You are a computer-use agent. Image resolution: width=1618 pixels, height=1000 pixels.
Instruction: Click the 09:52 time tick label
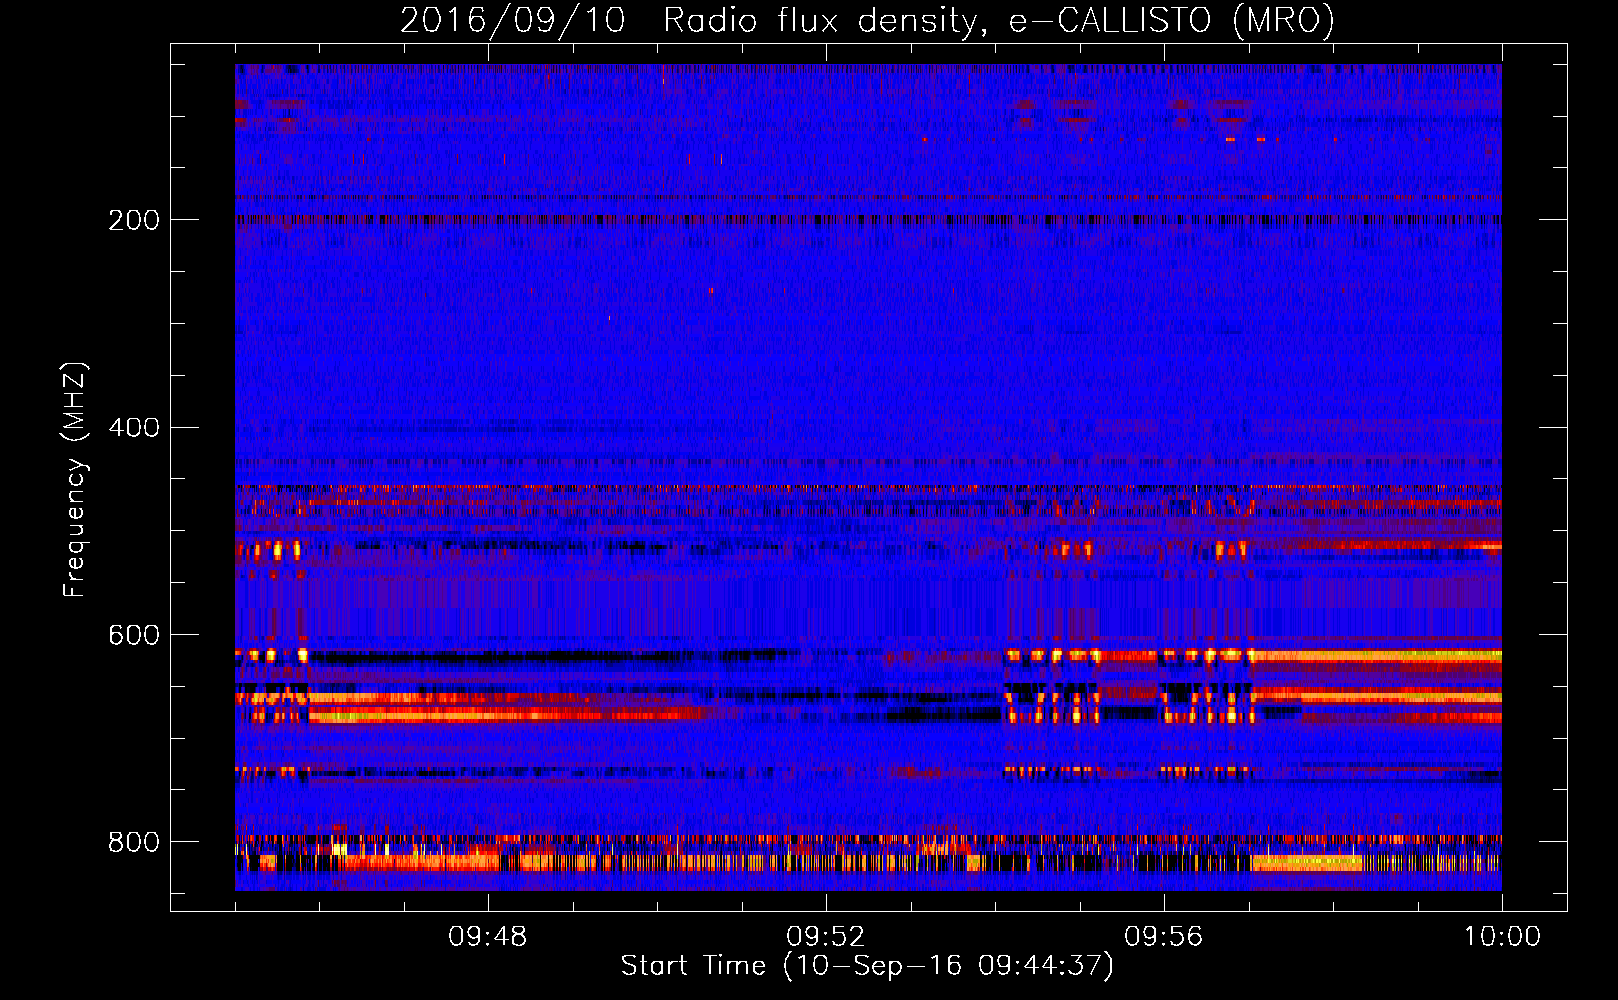click(826, 937)
